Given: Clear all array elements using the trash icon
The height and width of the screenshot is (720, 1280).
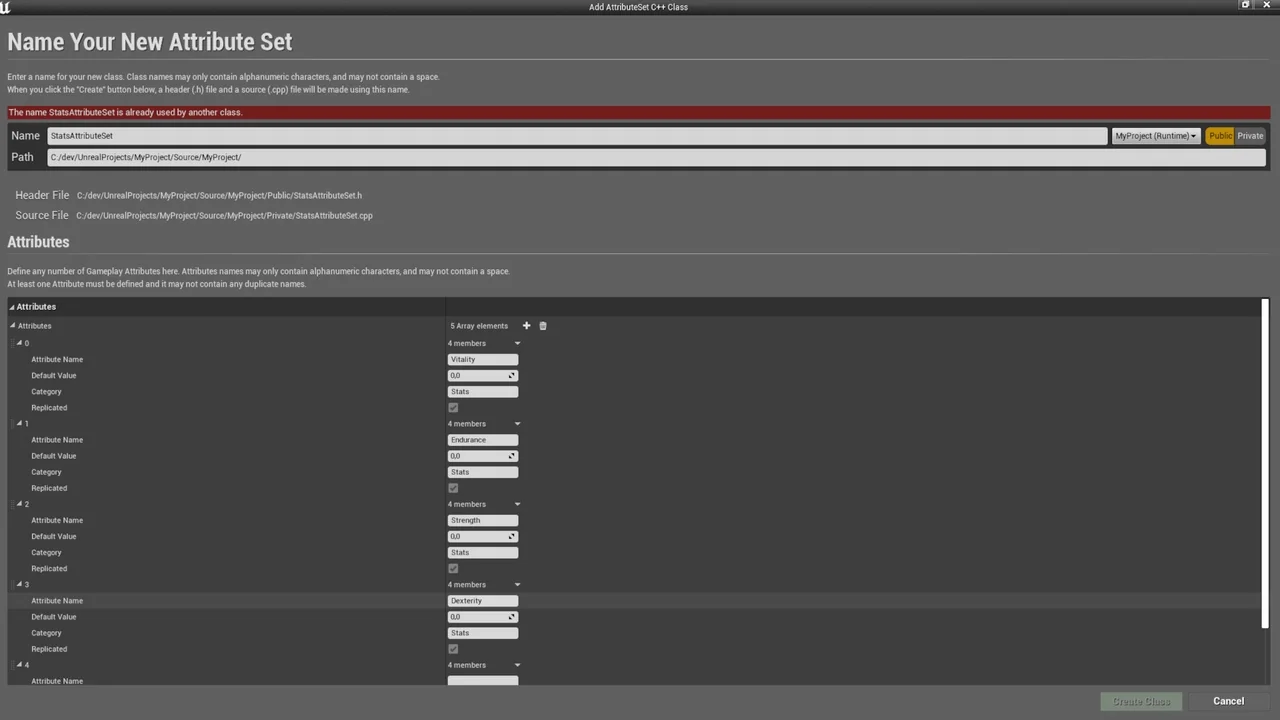Looking at the screenshot, I should [x=542, y=325].
